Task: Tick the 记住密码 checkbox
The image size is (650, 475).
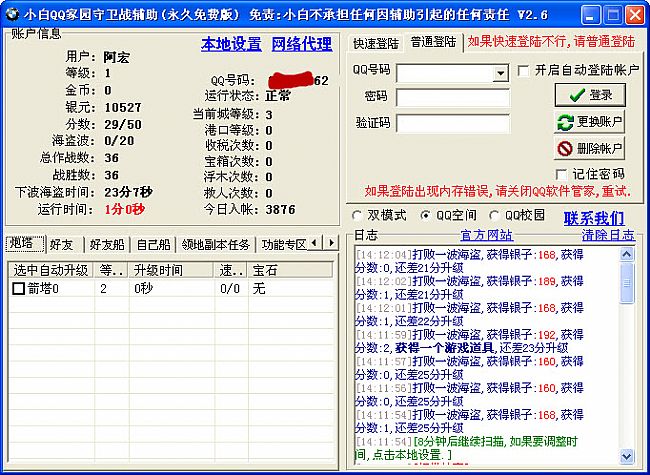Action: (x=561, y=174)
